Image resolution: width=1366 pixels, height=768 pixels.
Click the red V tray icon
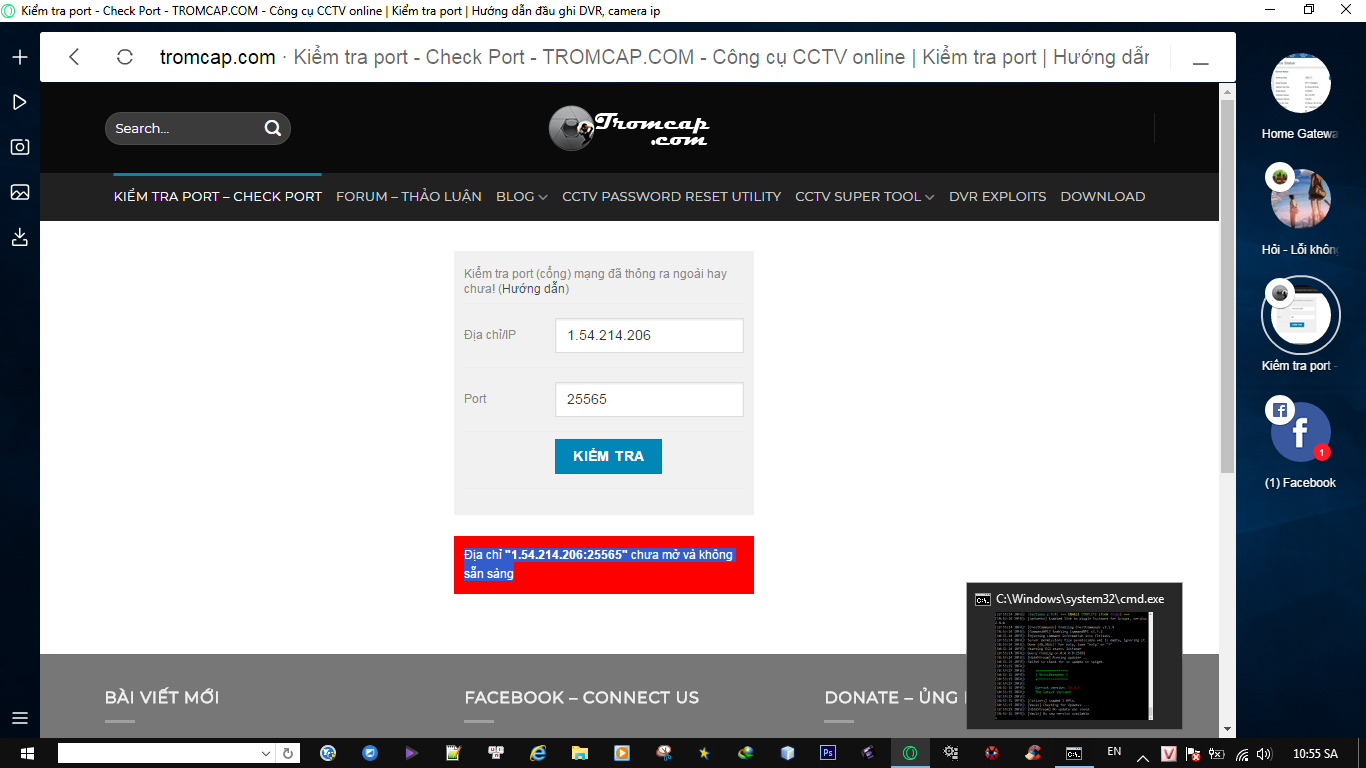1169,754
